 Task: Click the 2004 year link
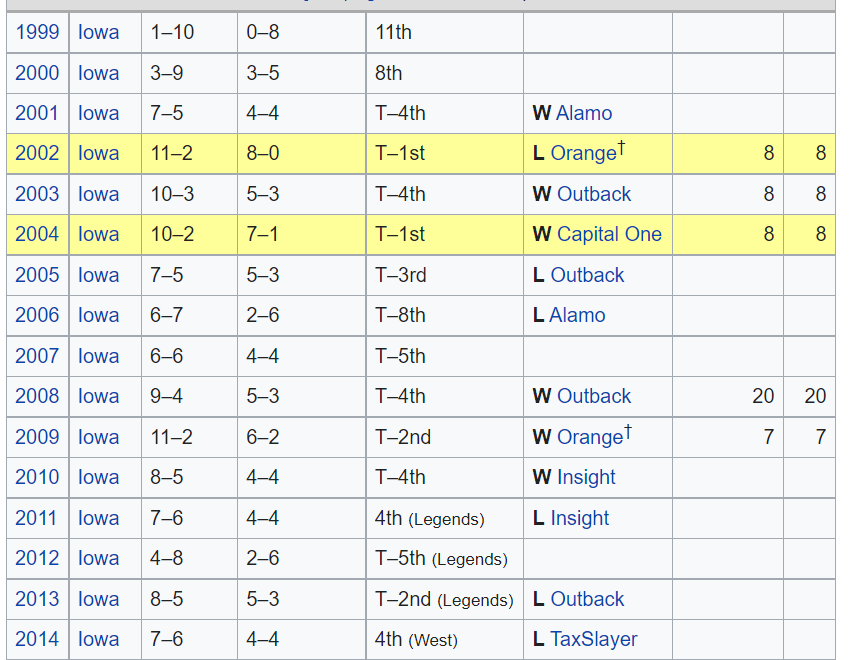(x=37, y=234)
